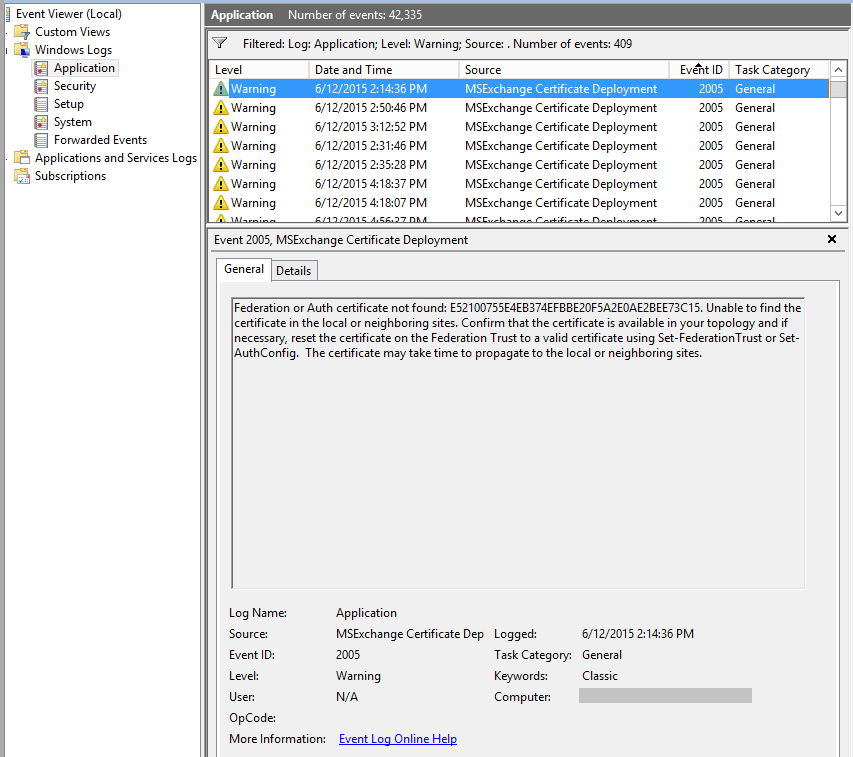This screenshot has width=853, height=757.
Task: Select the General tab
Action: coord(244,270)
